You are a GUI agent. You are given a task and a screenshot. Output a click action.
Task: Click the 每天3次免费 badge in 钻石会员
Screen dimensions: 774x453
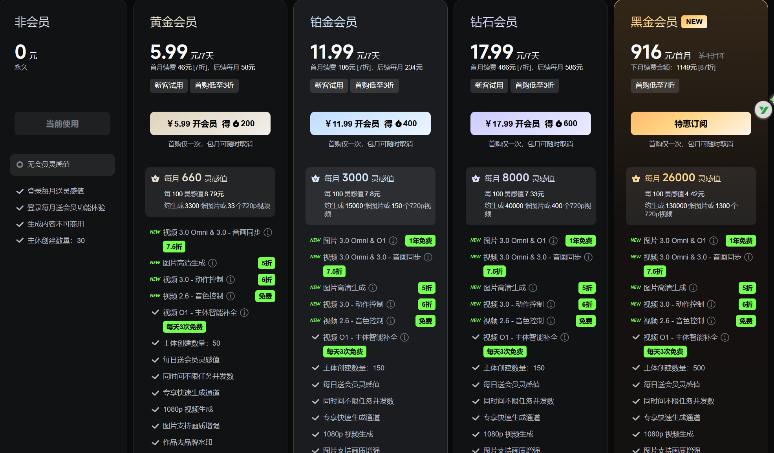click(x=500, y=352)
